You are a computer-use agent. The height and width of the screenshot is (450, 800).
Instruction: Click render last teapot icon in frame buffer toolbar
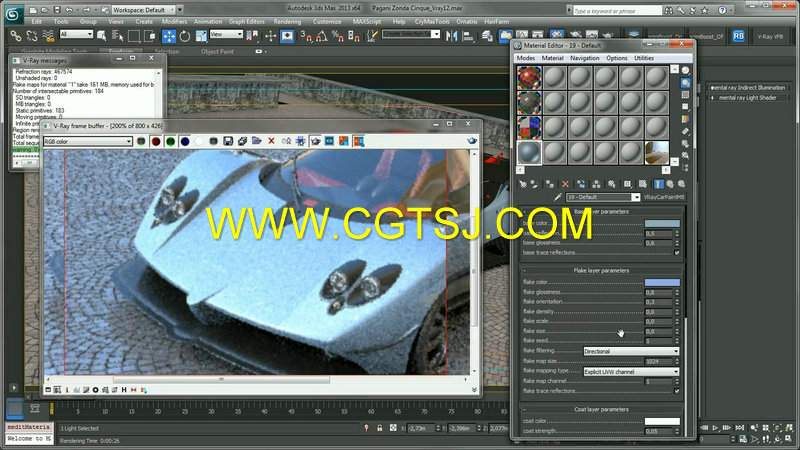point(472,141)
